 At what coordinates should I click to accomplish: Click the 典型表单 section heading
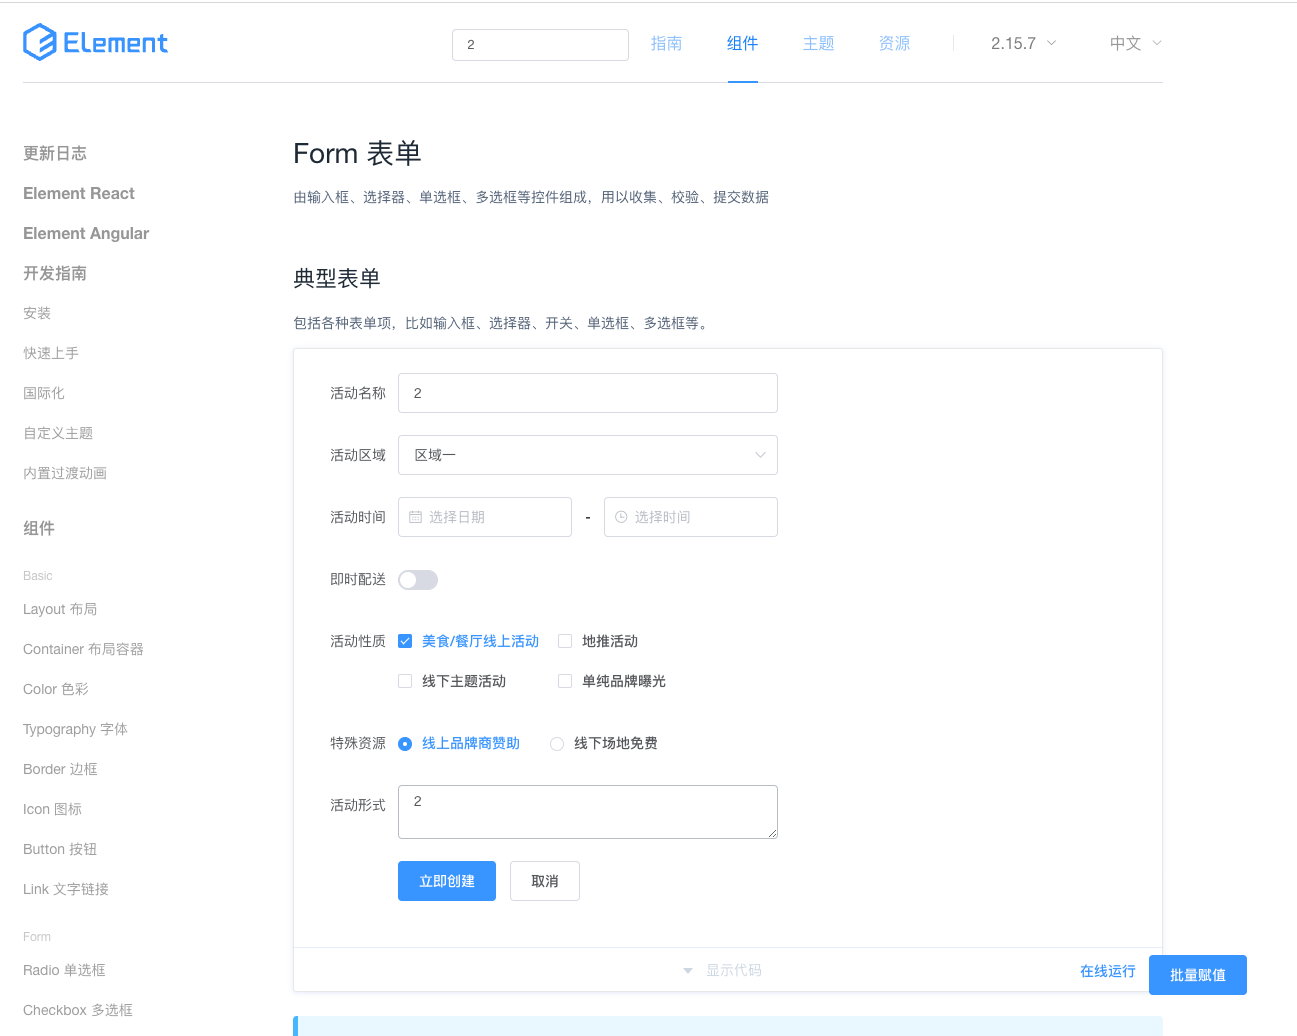[337, 278]
